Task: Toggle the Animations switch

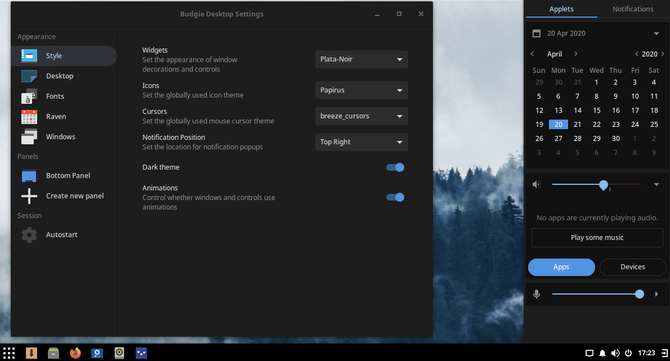Action: 395,197
